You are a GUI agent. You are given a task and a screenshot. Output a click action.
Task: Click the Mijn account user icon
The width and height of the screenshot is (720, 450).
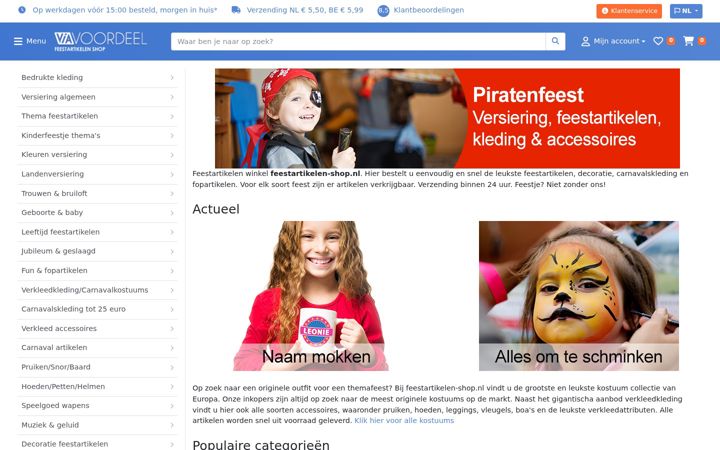coord(585,41)
